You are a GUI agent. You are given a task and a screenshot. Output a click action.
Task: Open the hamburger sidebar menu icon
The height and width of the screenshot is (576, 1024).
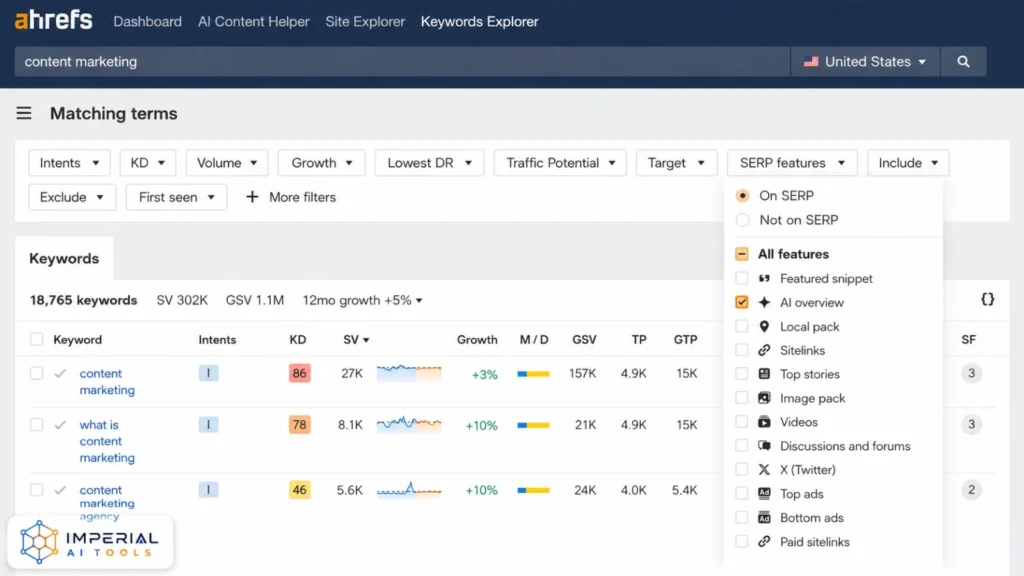[24, 114]
